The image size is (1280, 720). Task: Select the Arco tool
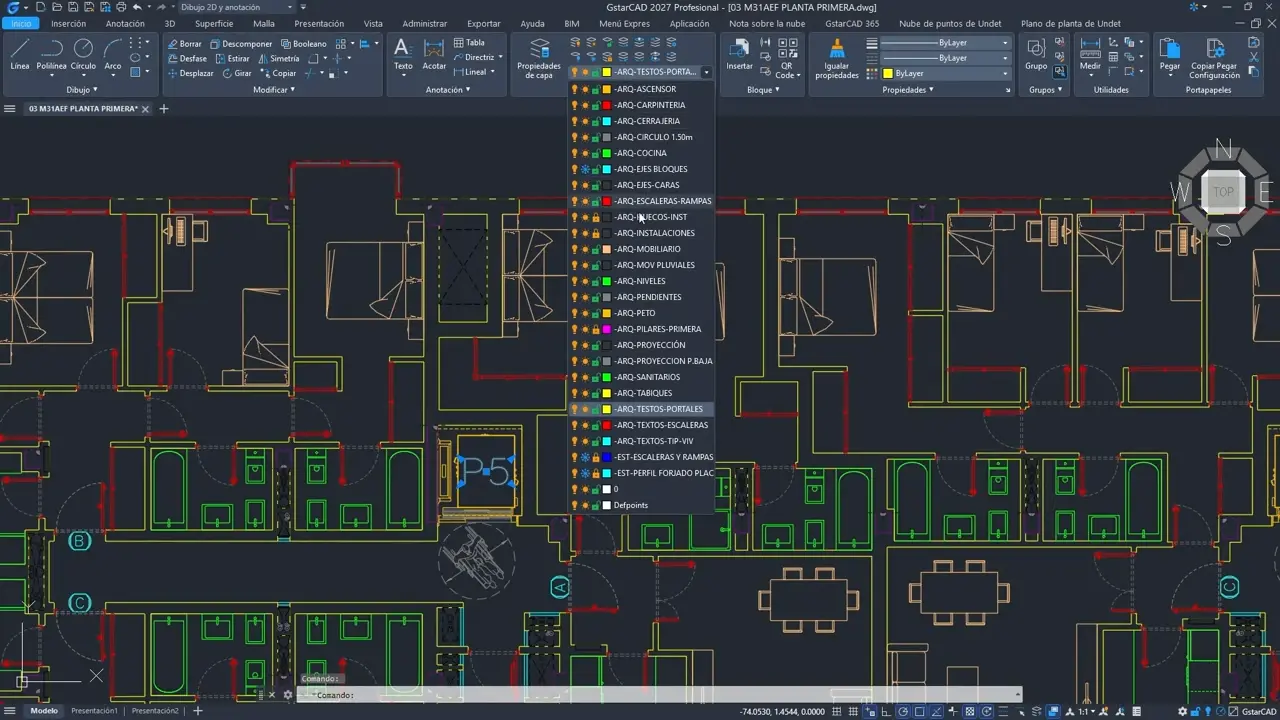tap(113, 54)
